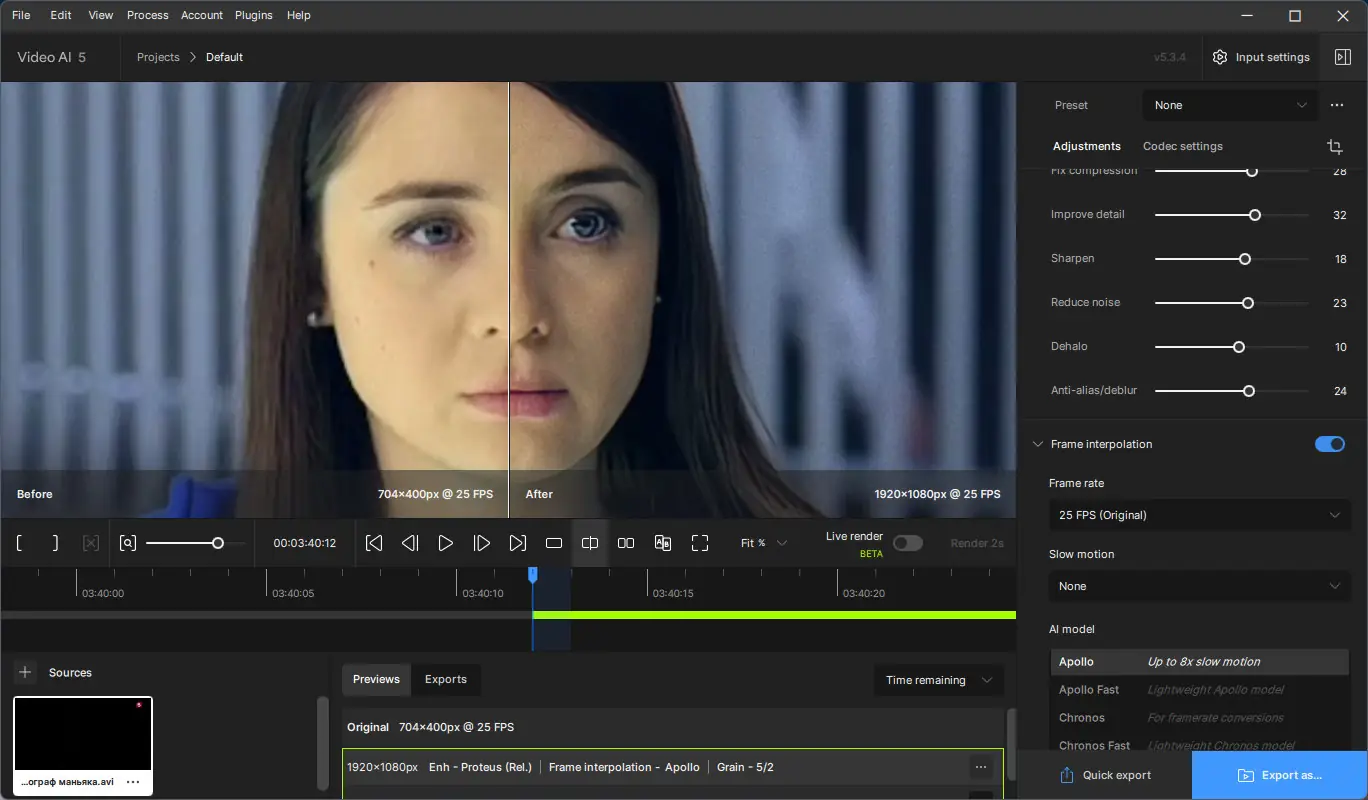Viewport: 1368px width, 800px height.
Task: Toggle the Live render switch
Action: [x=907, y=543]
